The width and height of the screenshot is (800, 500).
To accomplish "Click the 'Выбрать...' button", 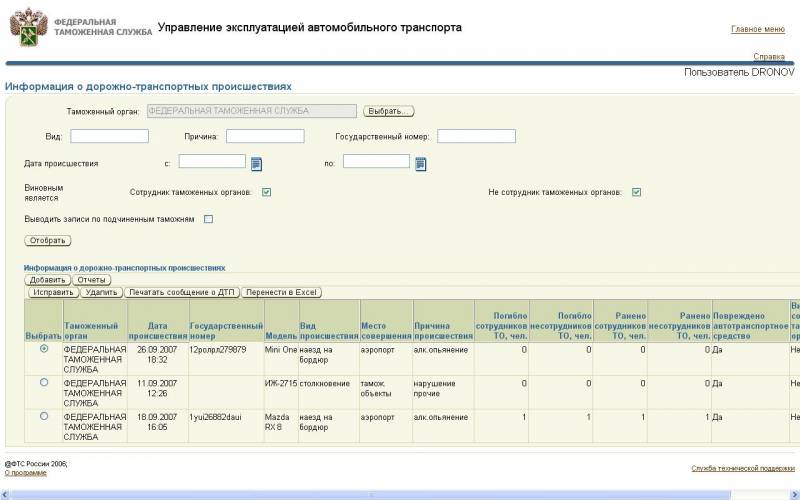I will (x=389, y=111).
